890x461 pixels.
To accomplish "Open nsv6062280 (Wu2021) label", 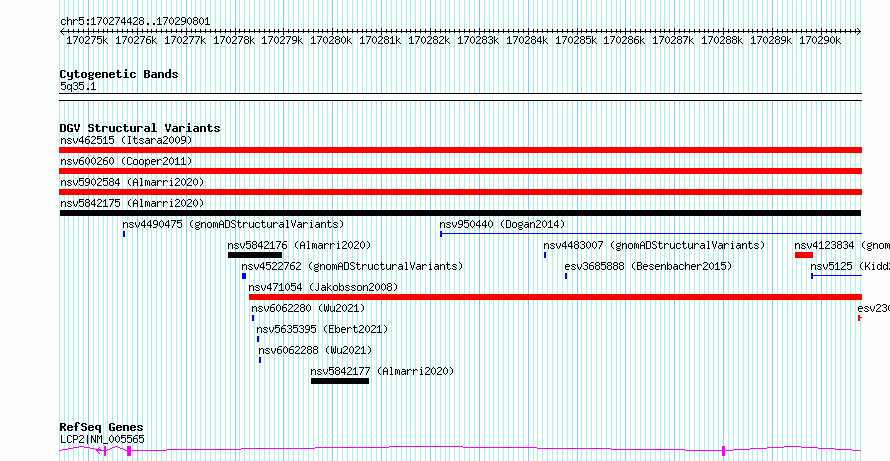I will [x=308, y=308].
